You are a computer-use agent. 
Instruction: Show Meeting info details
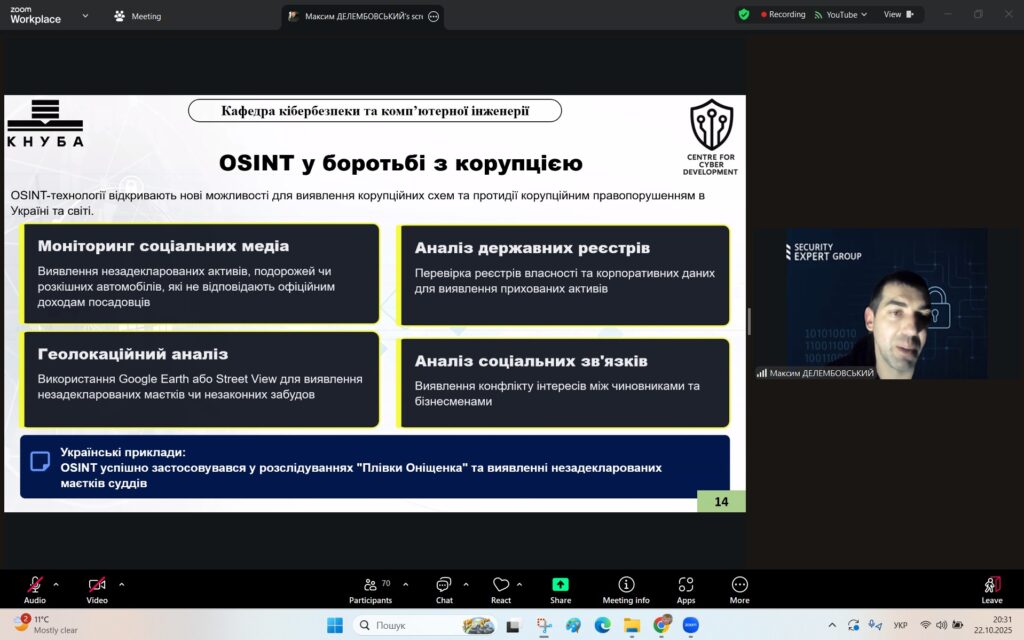[x=626, y=588]
